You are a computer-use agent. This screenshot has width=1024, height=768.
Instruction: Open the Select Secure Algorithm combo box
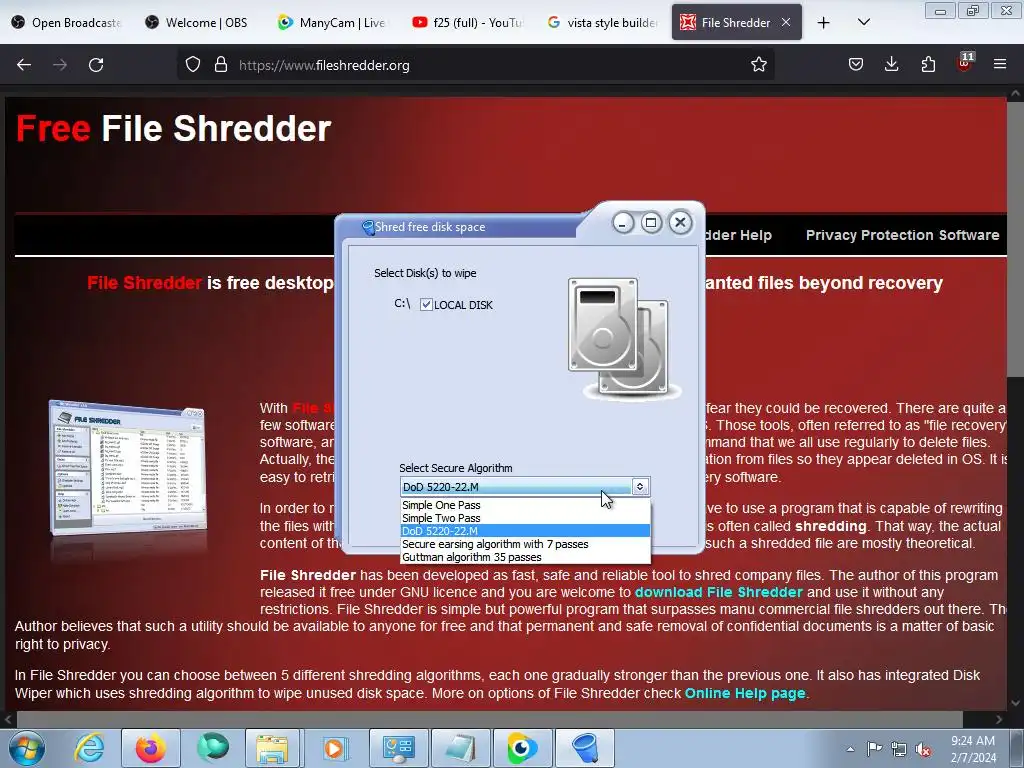coord(525,487)
